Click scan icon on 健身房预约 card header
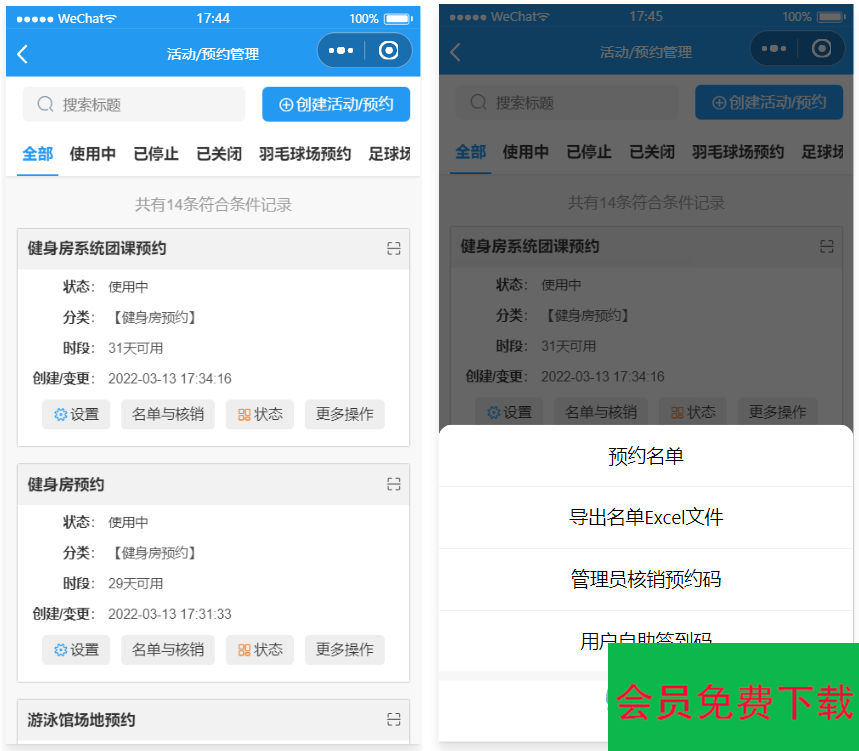The image size is (859, 751). point(394,484)
